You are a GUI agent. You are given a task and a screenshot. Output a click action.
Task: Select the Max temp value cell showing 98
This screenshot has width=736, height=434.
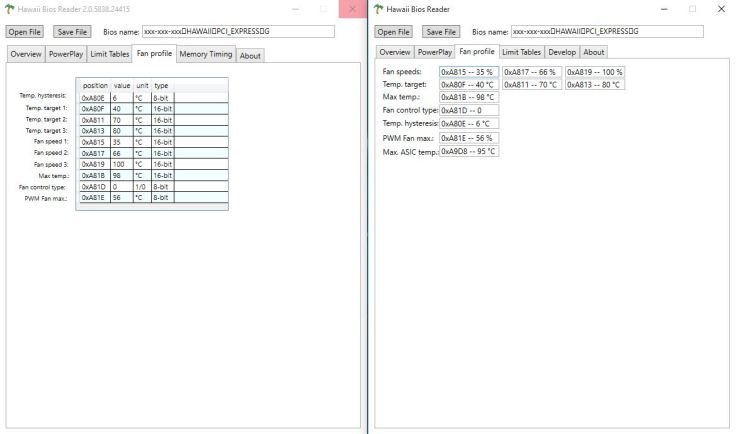tap(120, 174)
